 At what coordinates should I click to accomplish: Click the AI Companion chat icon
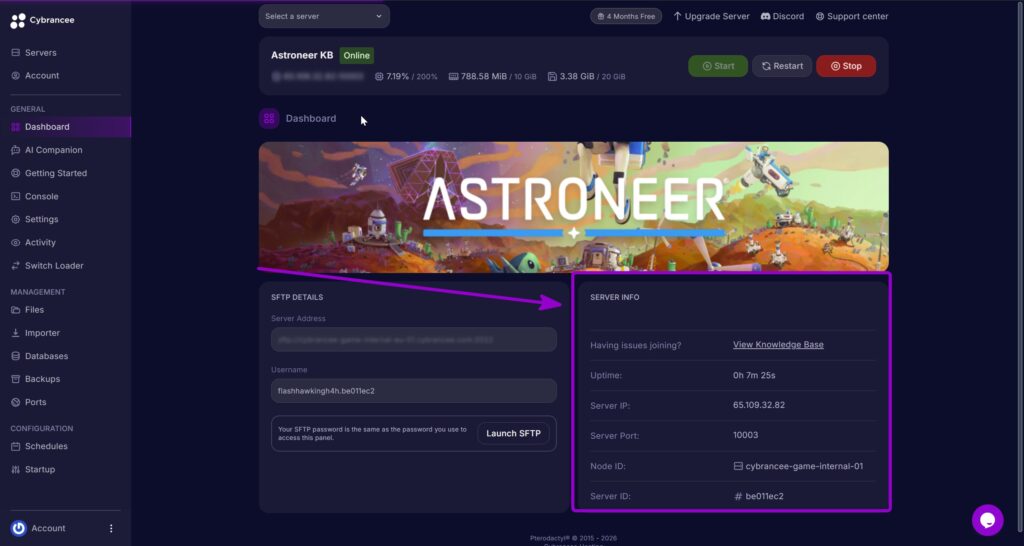(16, 150)
